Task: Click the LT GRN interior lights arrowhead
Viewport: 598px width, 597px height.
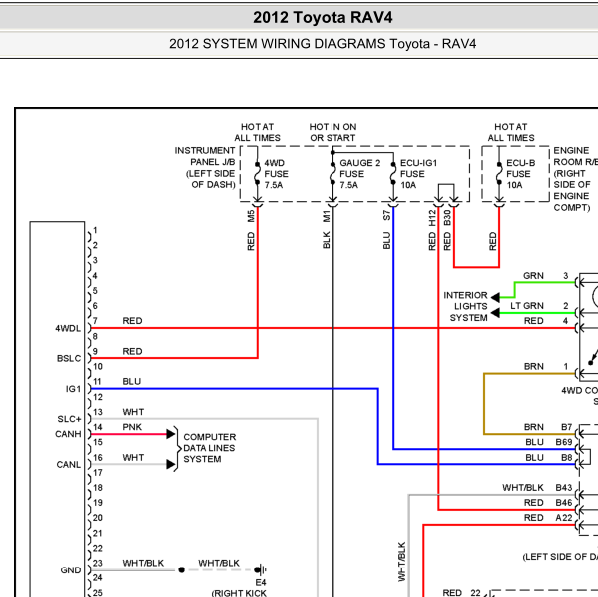Action: 495,313
